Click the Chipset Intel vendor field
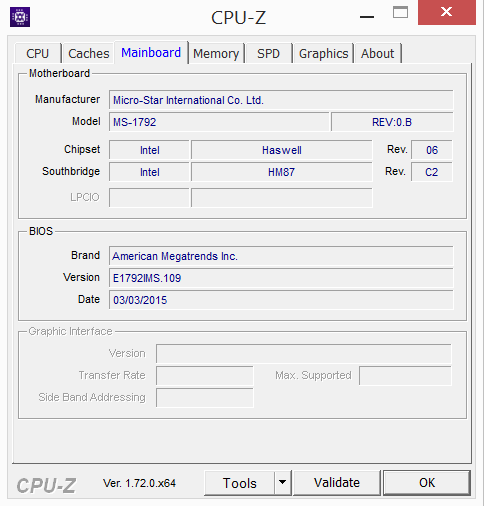 pos(149,150)
